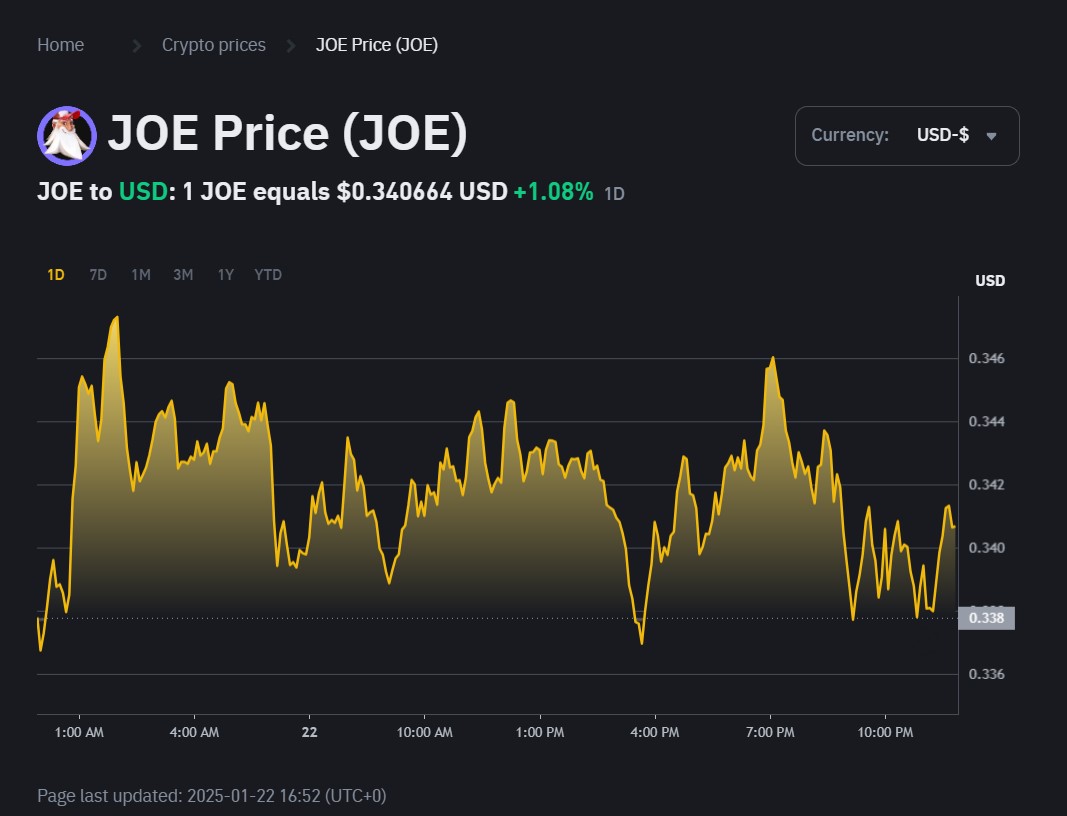
Task: Click the 1:00 PM time axis label
Action: coord(540,732)
